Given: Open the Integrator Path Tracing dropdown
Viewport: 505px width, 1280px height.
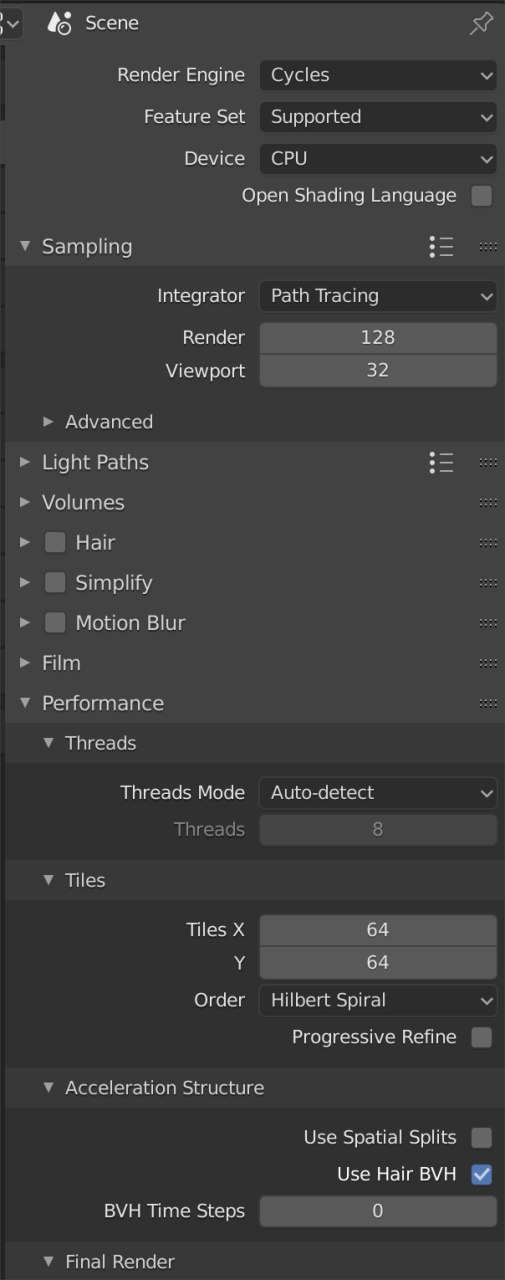Looking at the screenshot, I should (x=378, y=296).
